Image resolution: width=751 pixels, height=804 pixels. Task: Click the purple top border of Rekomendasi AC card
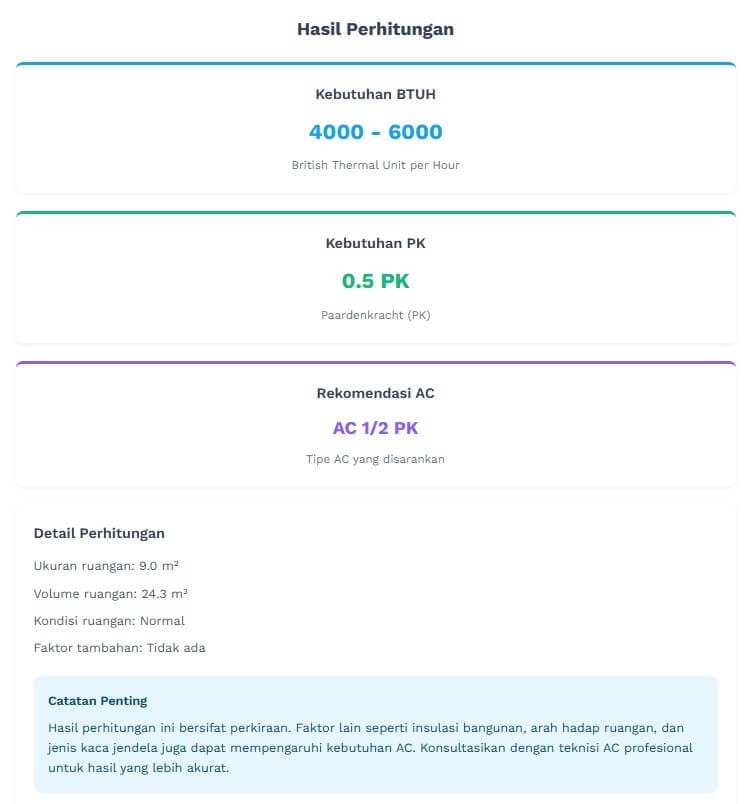coord(375,363)
